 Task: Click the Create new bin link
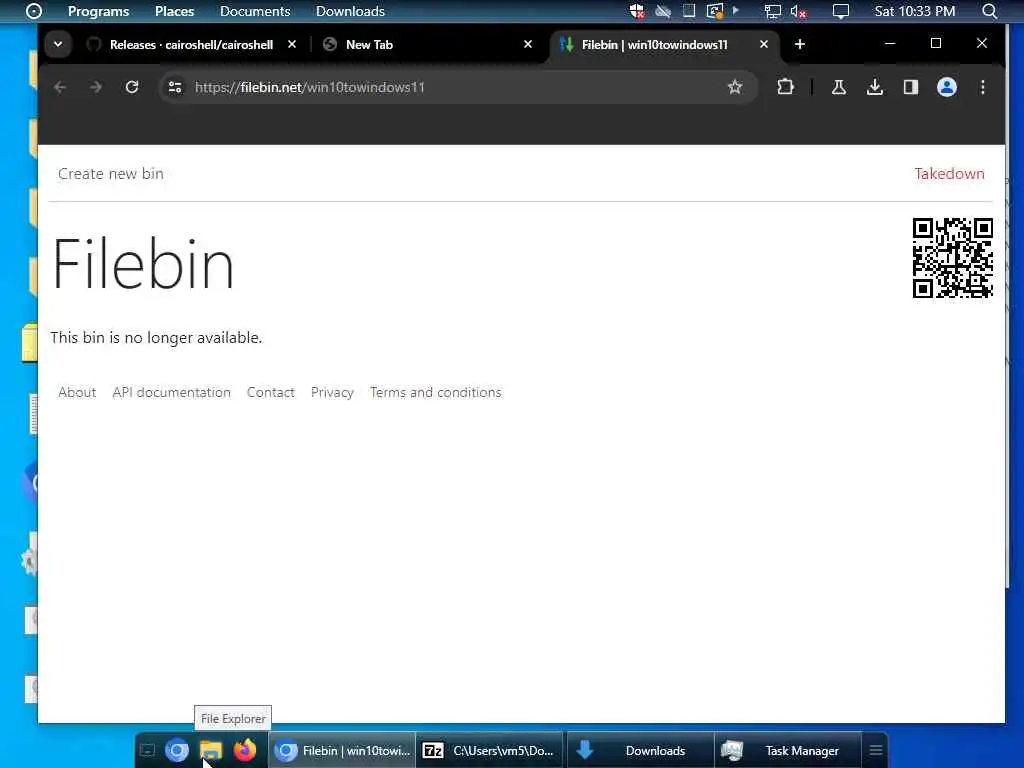pos(111,174)
